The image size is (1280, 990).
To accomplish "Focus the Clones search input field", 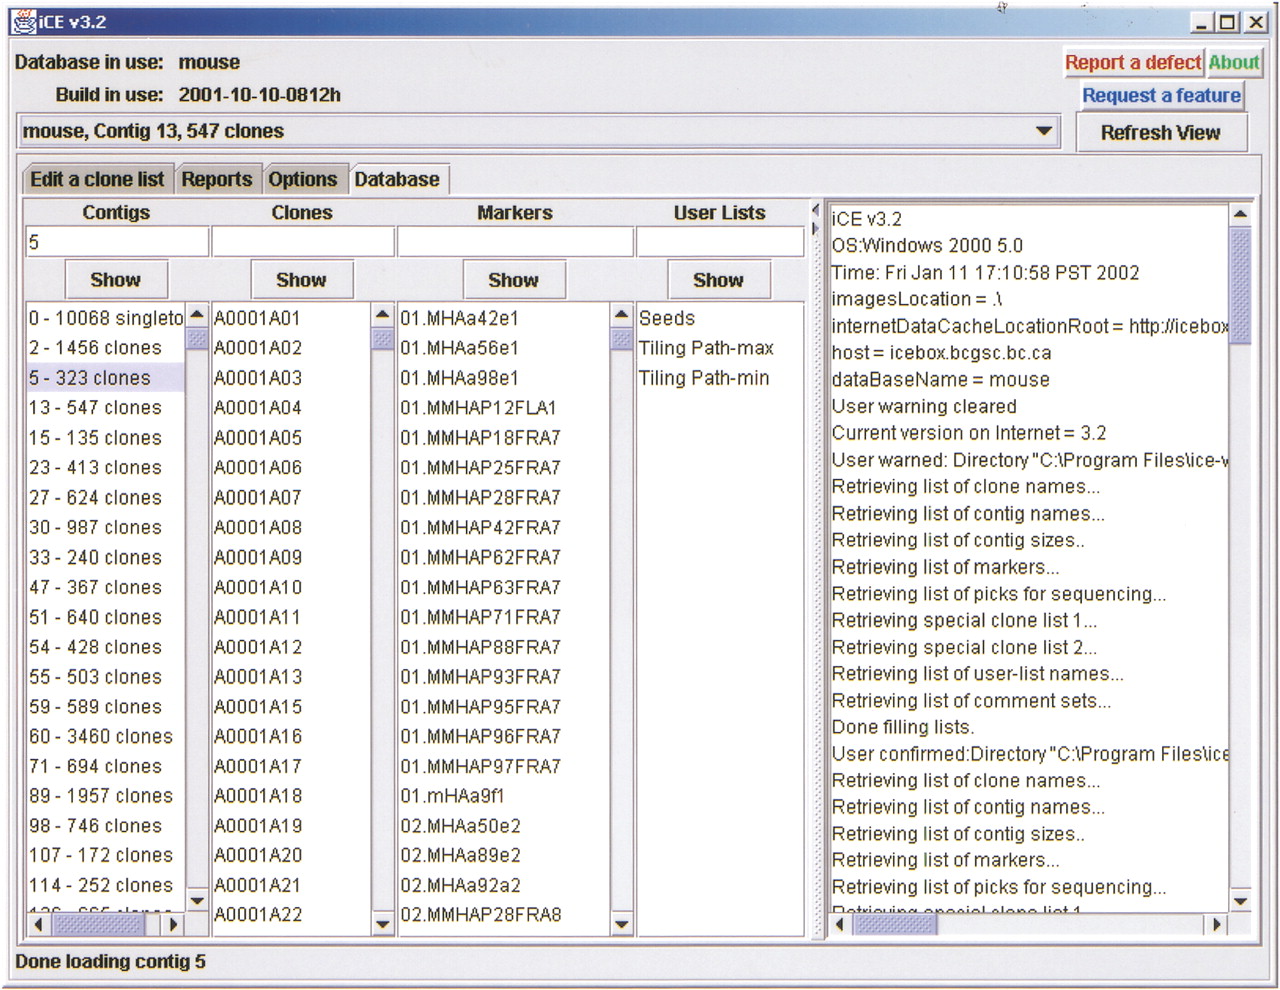I will (x=303, y=242).
